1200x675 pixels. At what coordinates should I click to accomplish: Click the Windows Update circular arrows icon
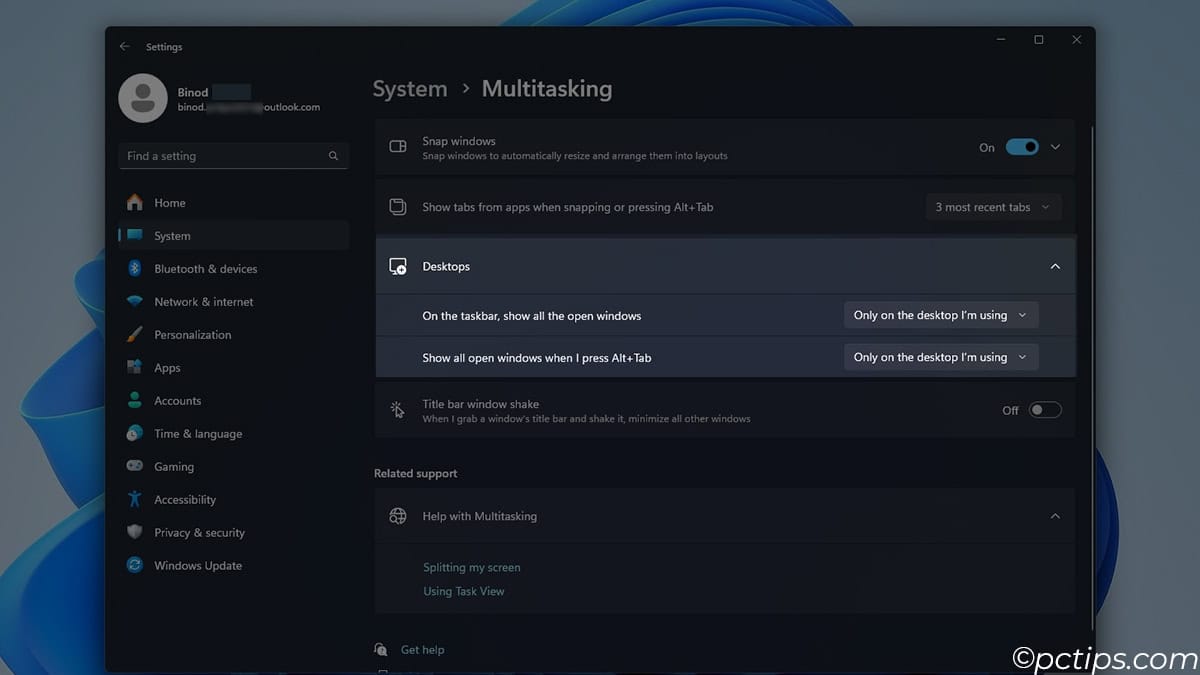[x=135, y=565]
